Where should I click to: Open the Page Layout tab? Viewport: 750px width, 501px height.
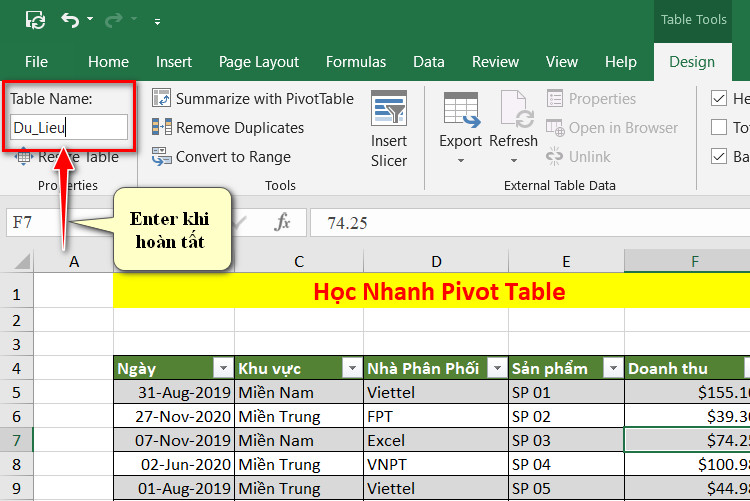tap(259, 62)
